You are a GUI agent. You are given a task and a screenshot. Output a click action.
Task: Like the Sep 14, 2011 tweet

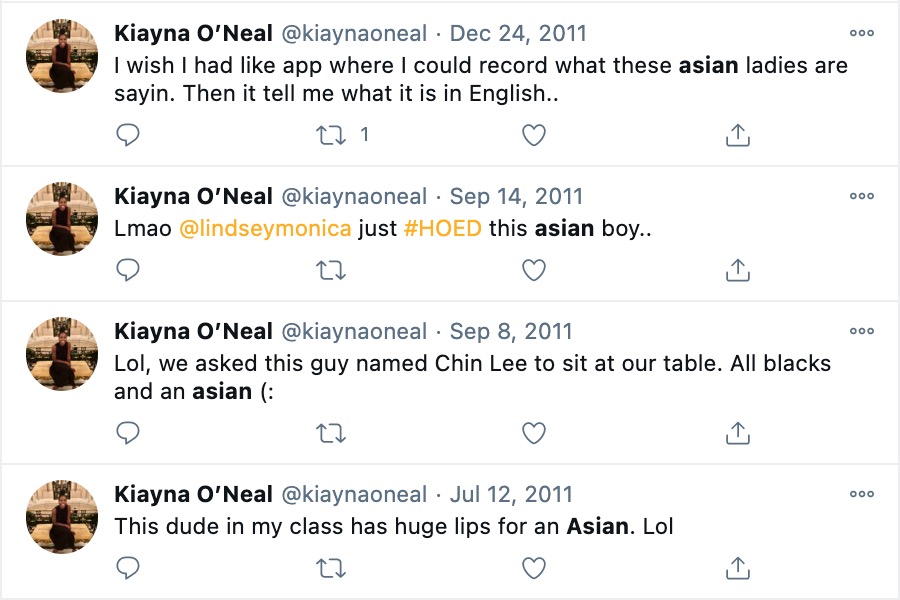(x=534, y=269)
